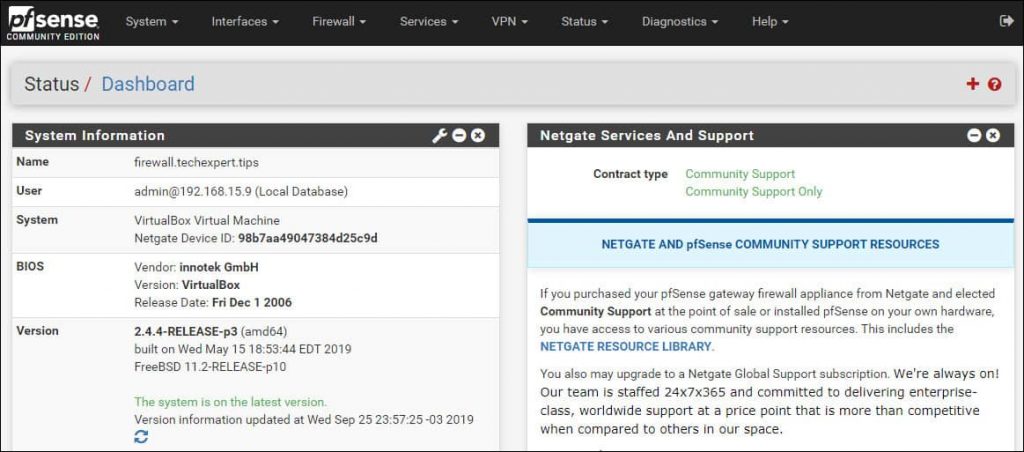
Task: Open the System dropdown menu
Action: point(152,22)
